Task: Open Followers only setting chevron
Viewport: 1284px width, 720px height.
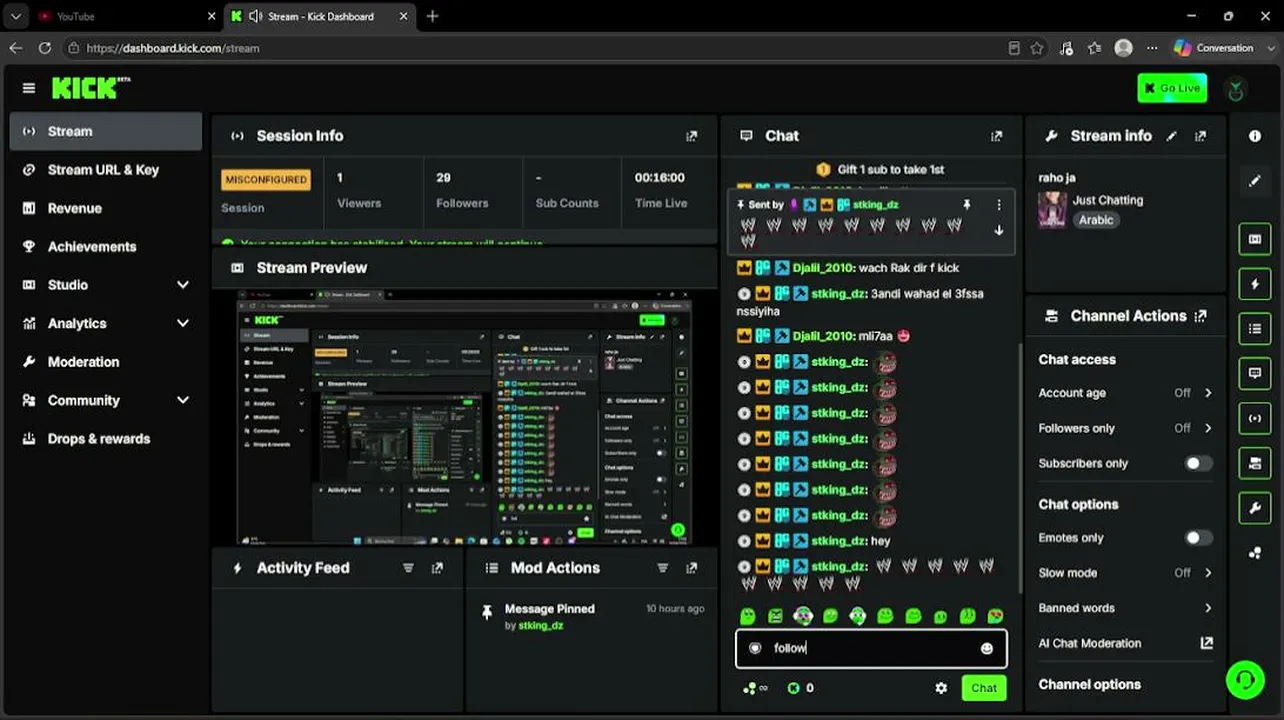Action: click(x=1208, y=428)
